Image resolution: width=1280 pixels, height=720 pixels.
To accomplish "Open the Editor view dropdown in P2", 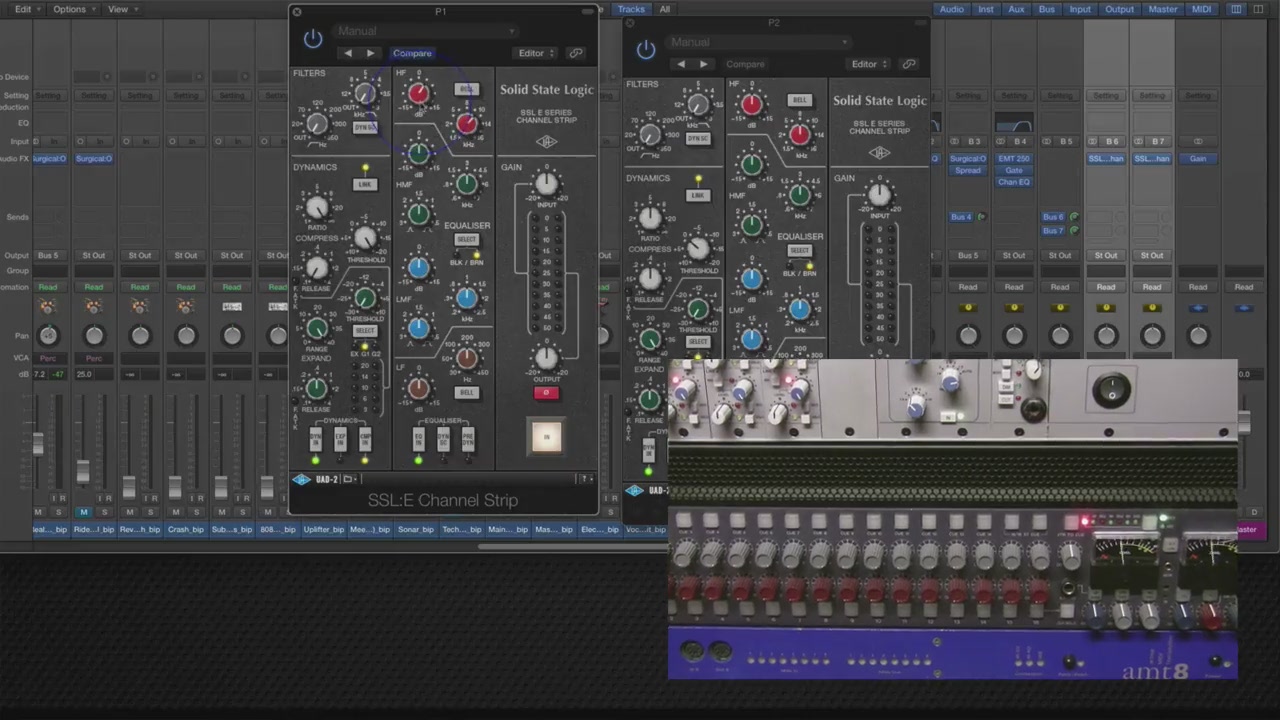I will [x=869, y=64].
